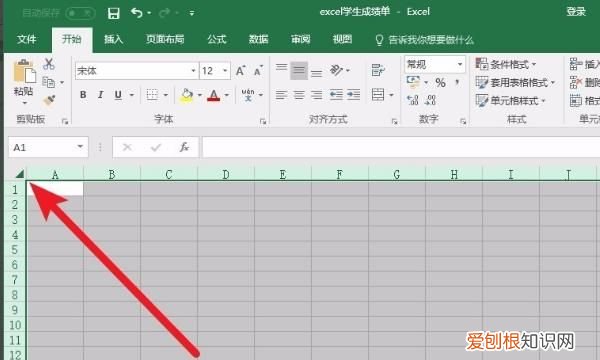Viewport: 600px width, 360px height.
Task: Switch to the 公式 ribbon tab
Action: point(217,39)
